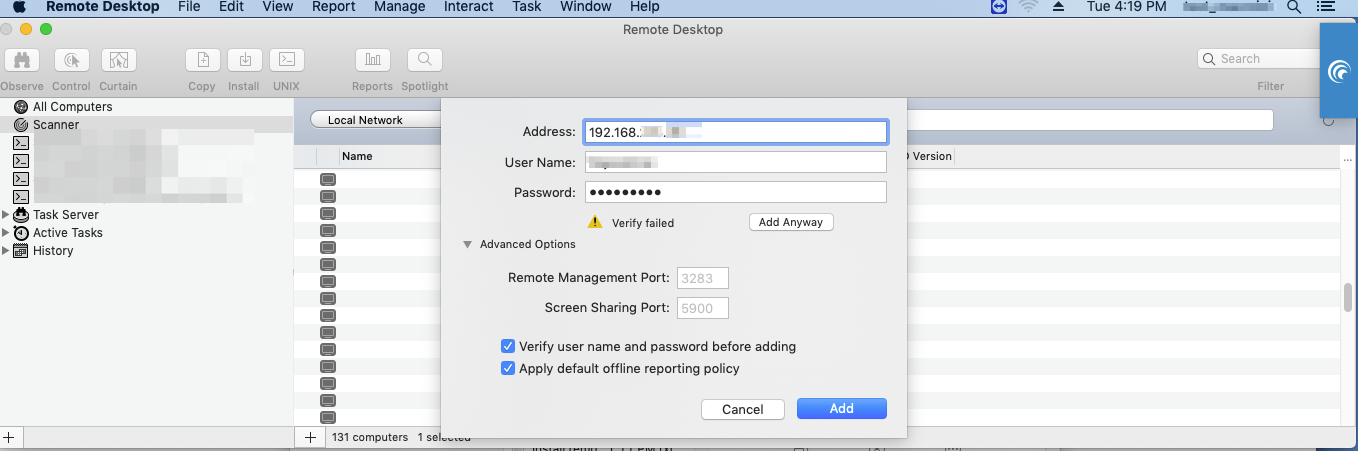Viewport: 1358px width, 451px height.
Task: Click the add button below sidebar
Action: point(9,437)
